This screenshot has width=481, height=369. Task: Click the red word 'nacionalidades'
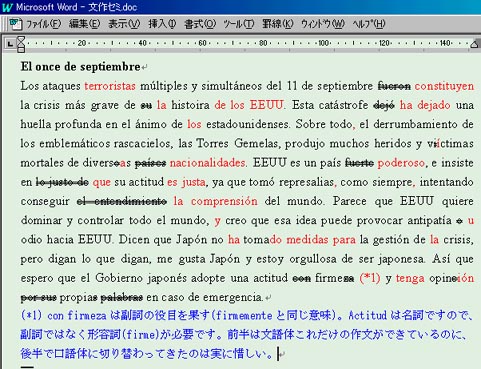[x=207, y=163]
